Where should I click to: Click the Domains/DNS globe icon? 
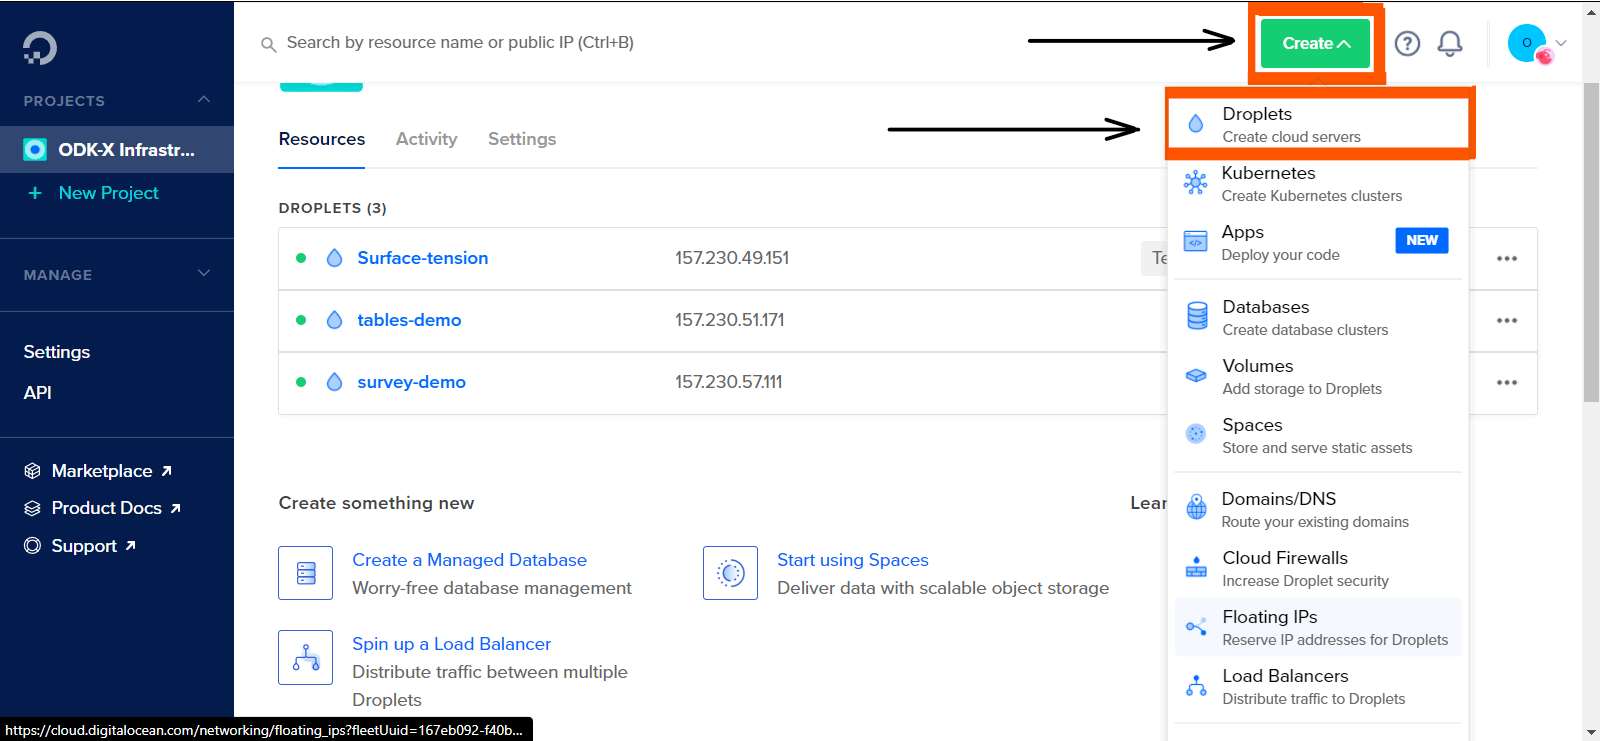click(x=1196, y=508)
